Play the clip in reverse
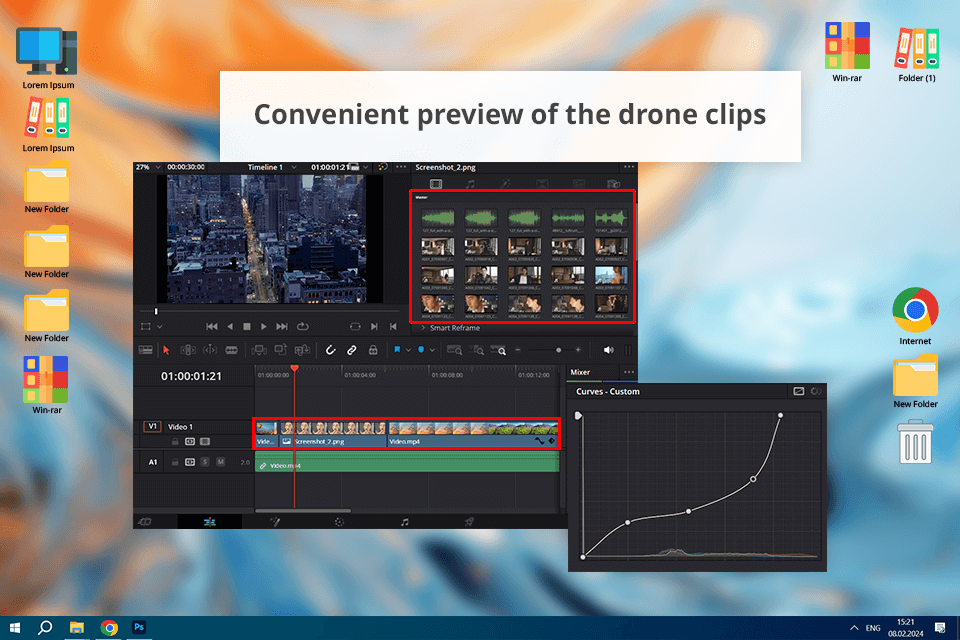 (x=230, y=327)
